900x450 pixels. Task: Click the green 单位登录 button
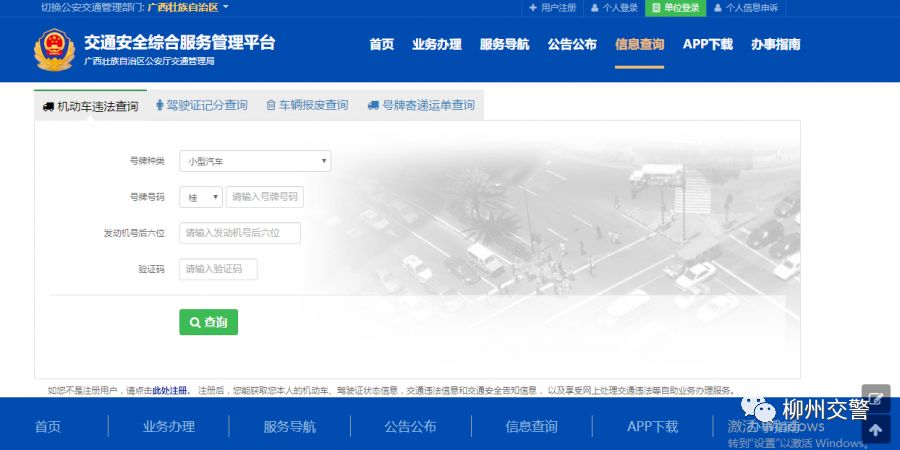[676, 8]
